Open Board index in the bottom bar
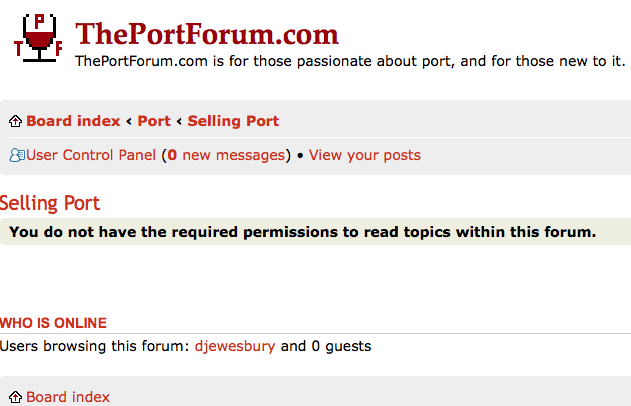This screenshot has height=406, width=631. coord(68,397)
